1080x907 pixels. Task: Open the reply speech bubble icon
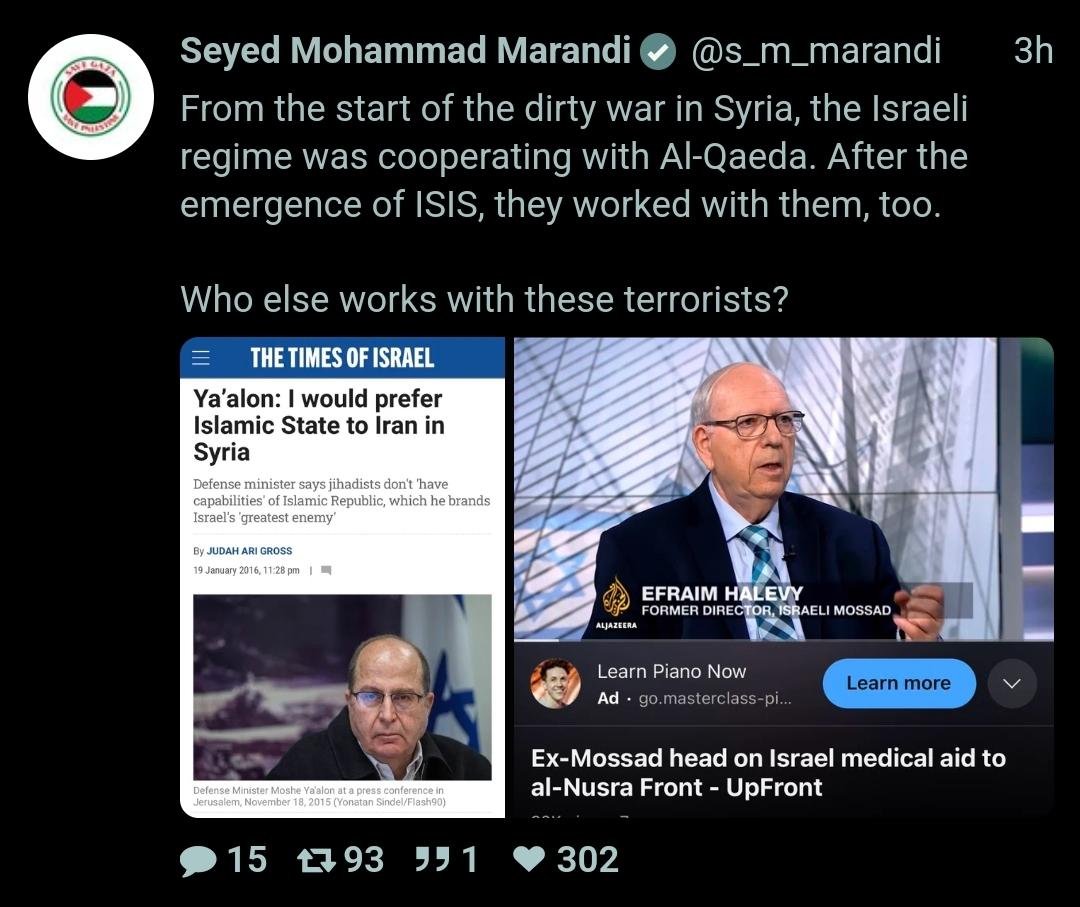click(198, 860)
